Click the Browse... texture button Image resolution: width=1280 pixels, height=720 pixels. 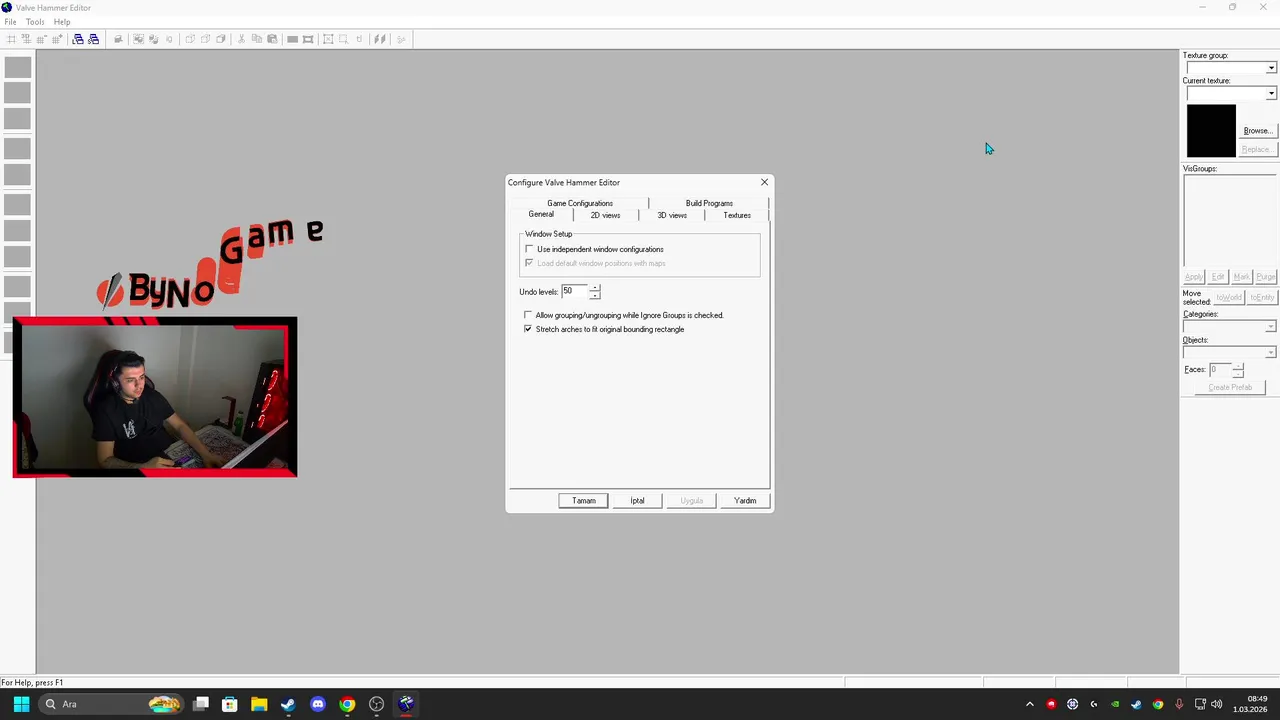(1257, 131)
